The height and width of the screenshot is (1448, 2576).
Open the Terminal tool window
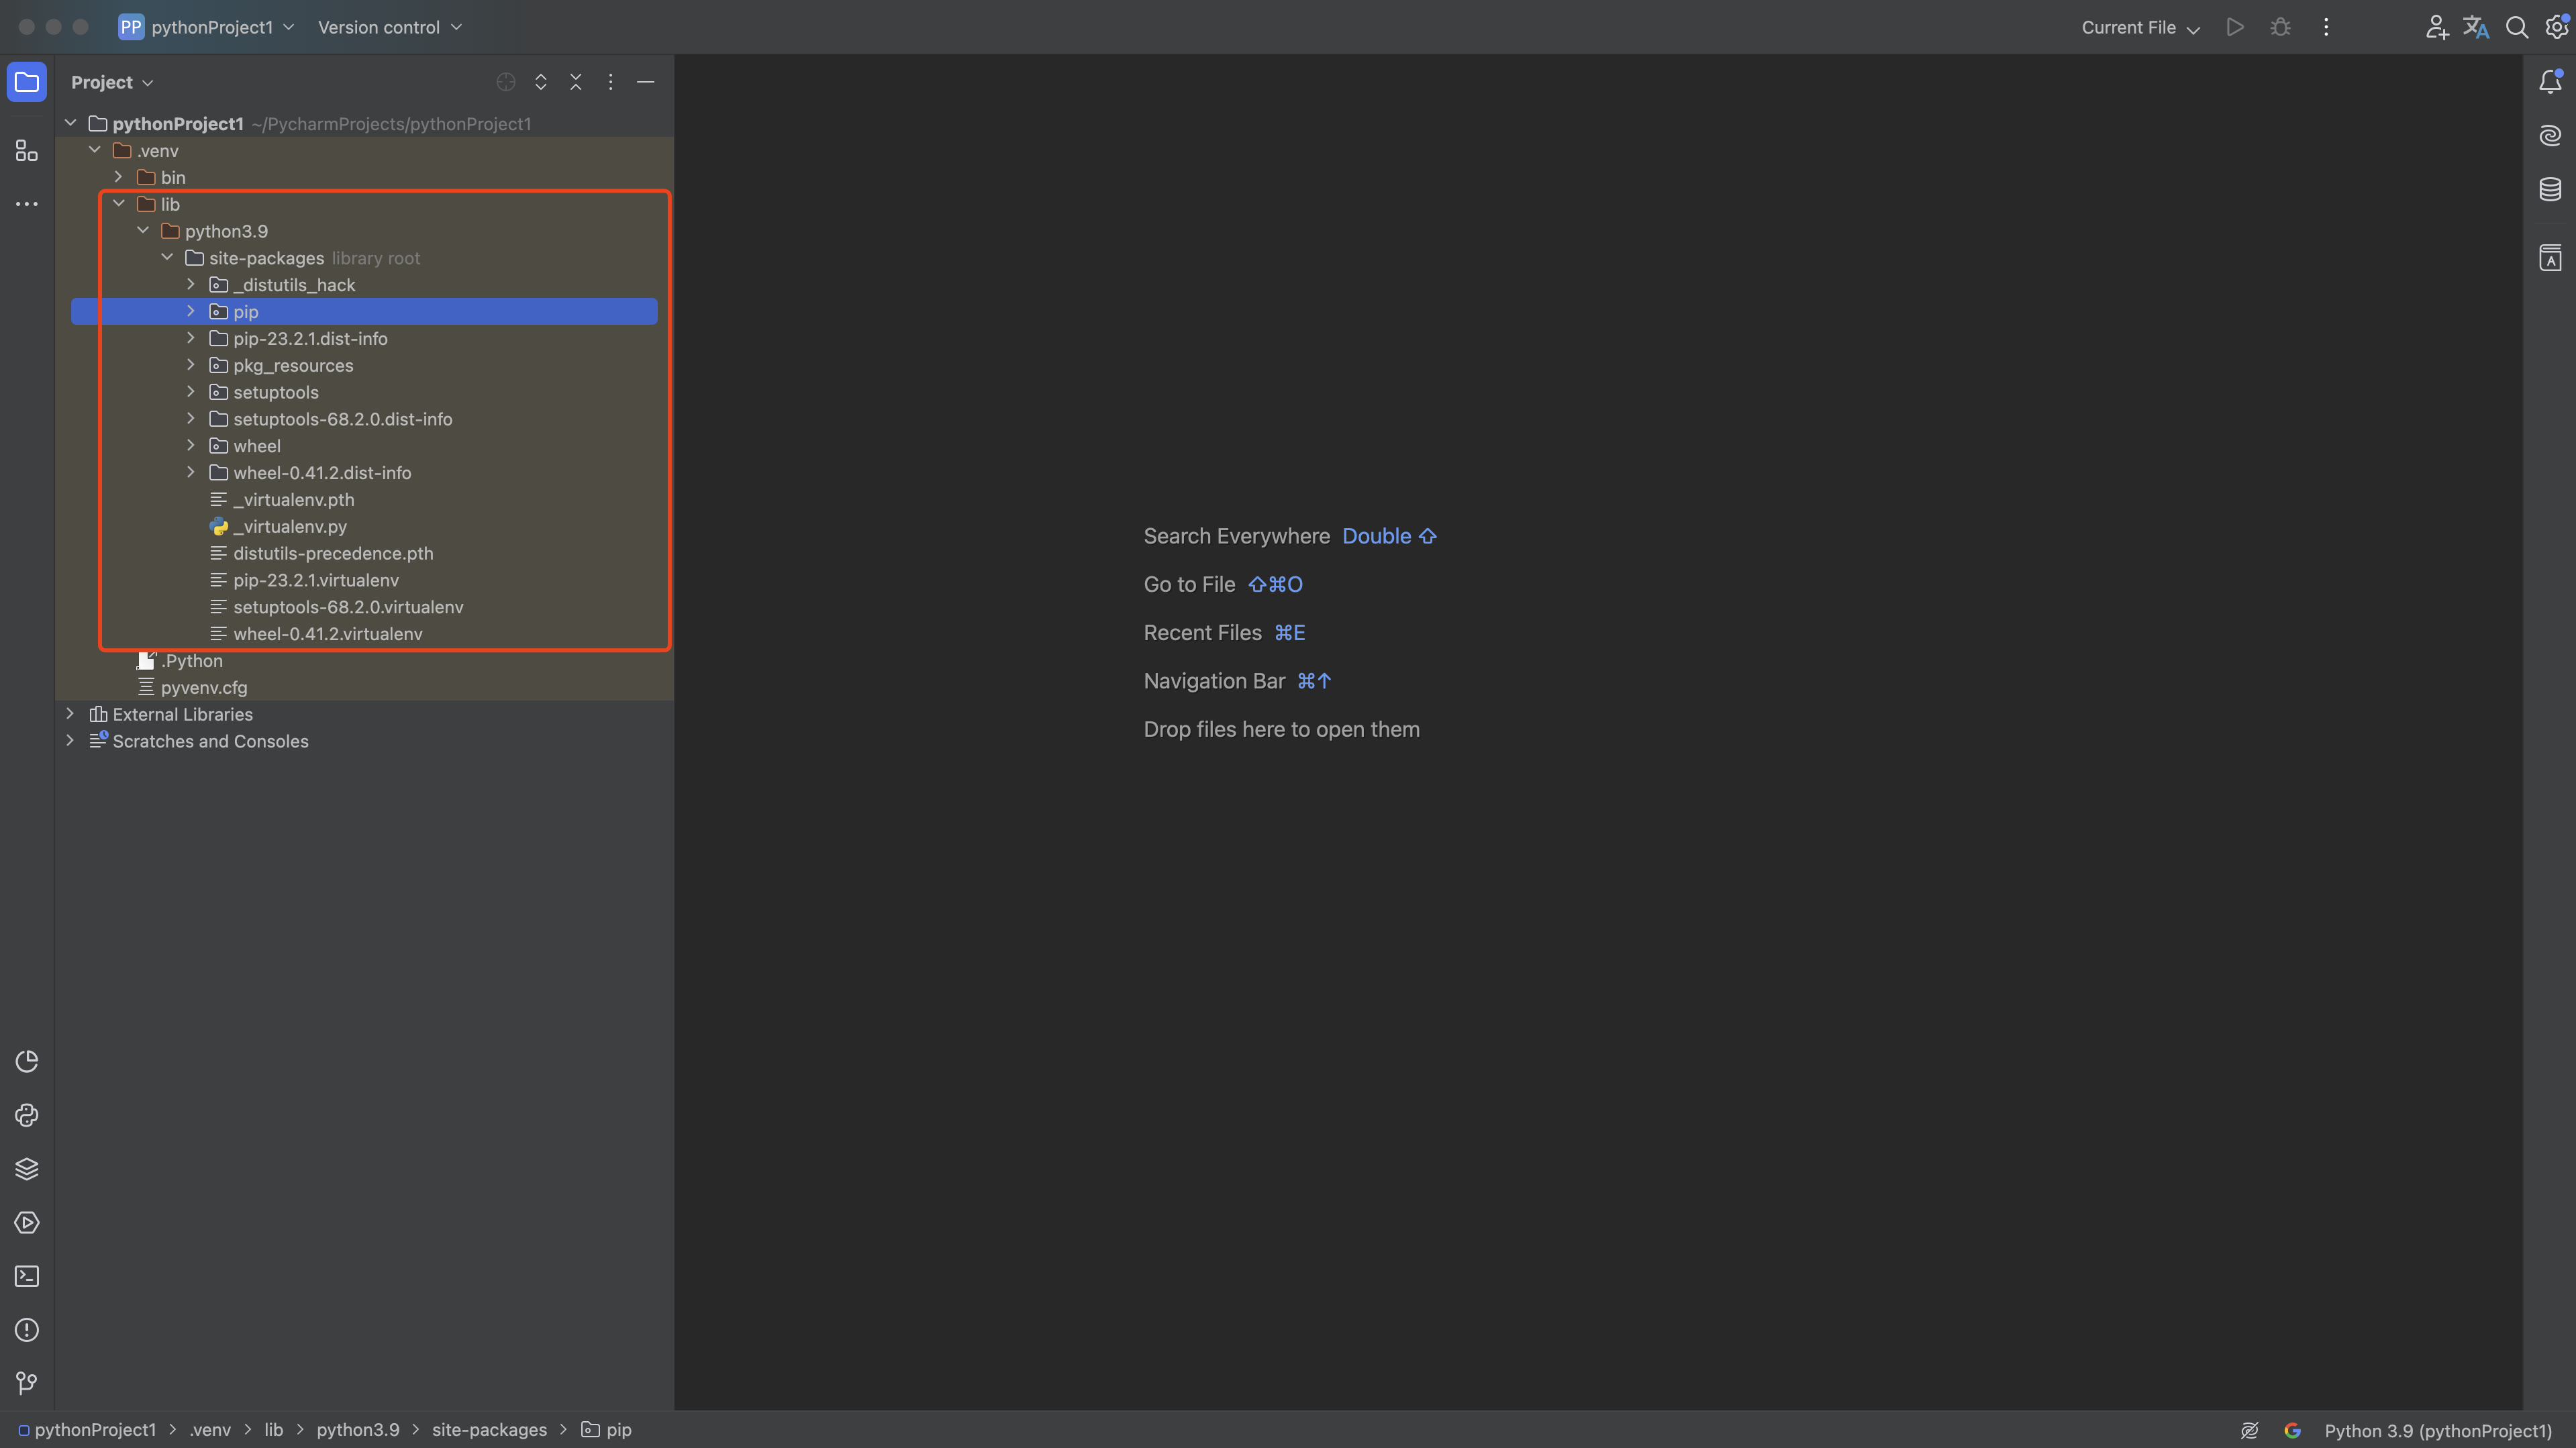click(x=27, y=1276)
